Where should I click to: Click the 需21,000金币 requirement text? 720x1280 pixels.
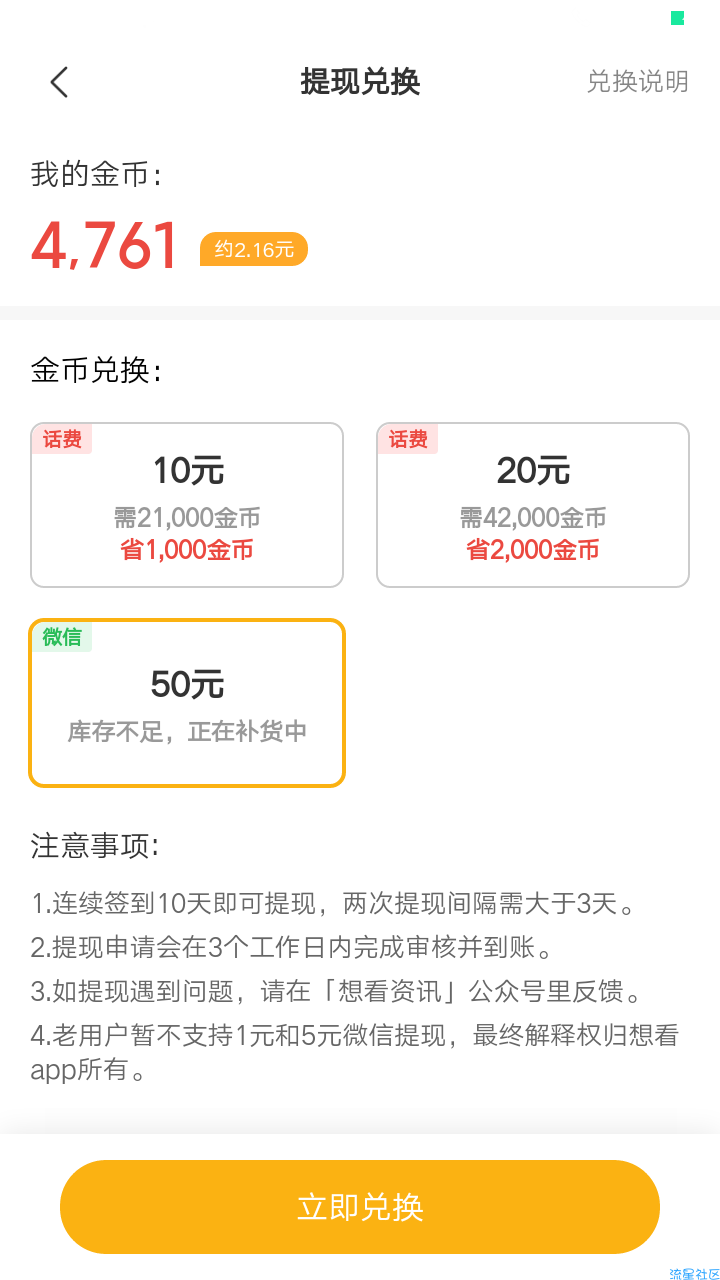(x=187, y=518)
